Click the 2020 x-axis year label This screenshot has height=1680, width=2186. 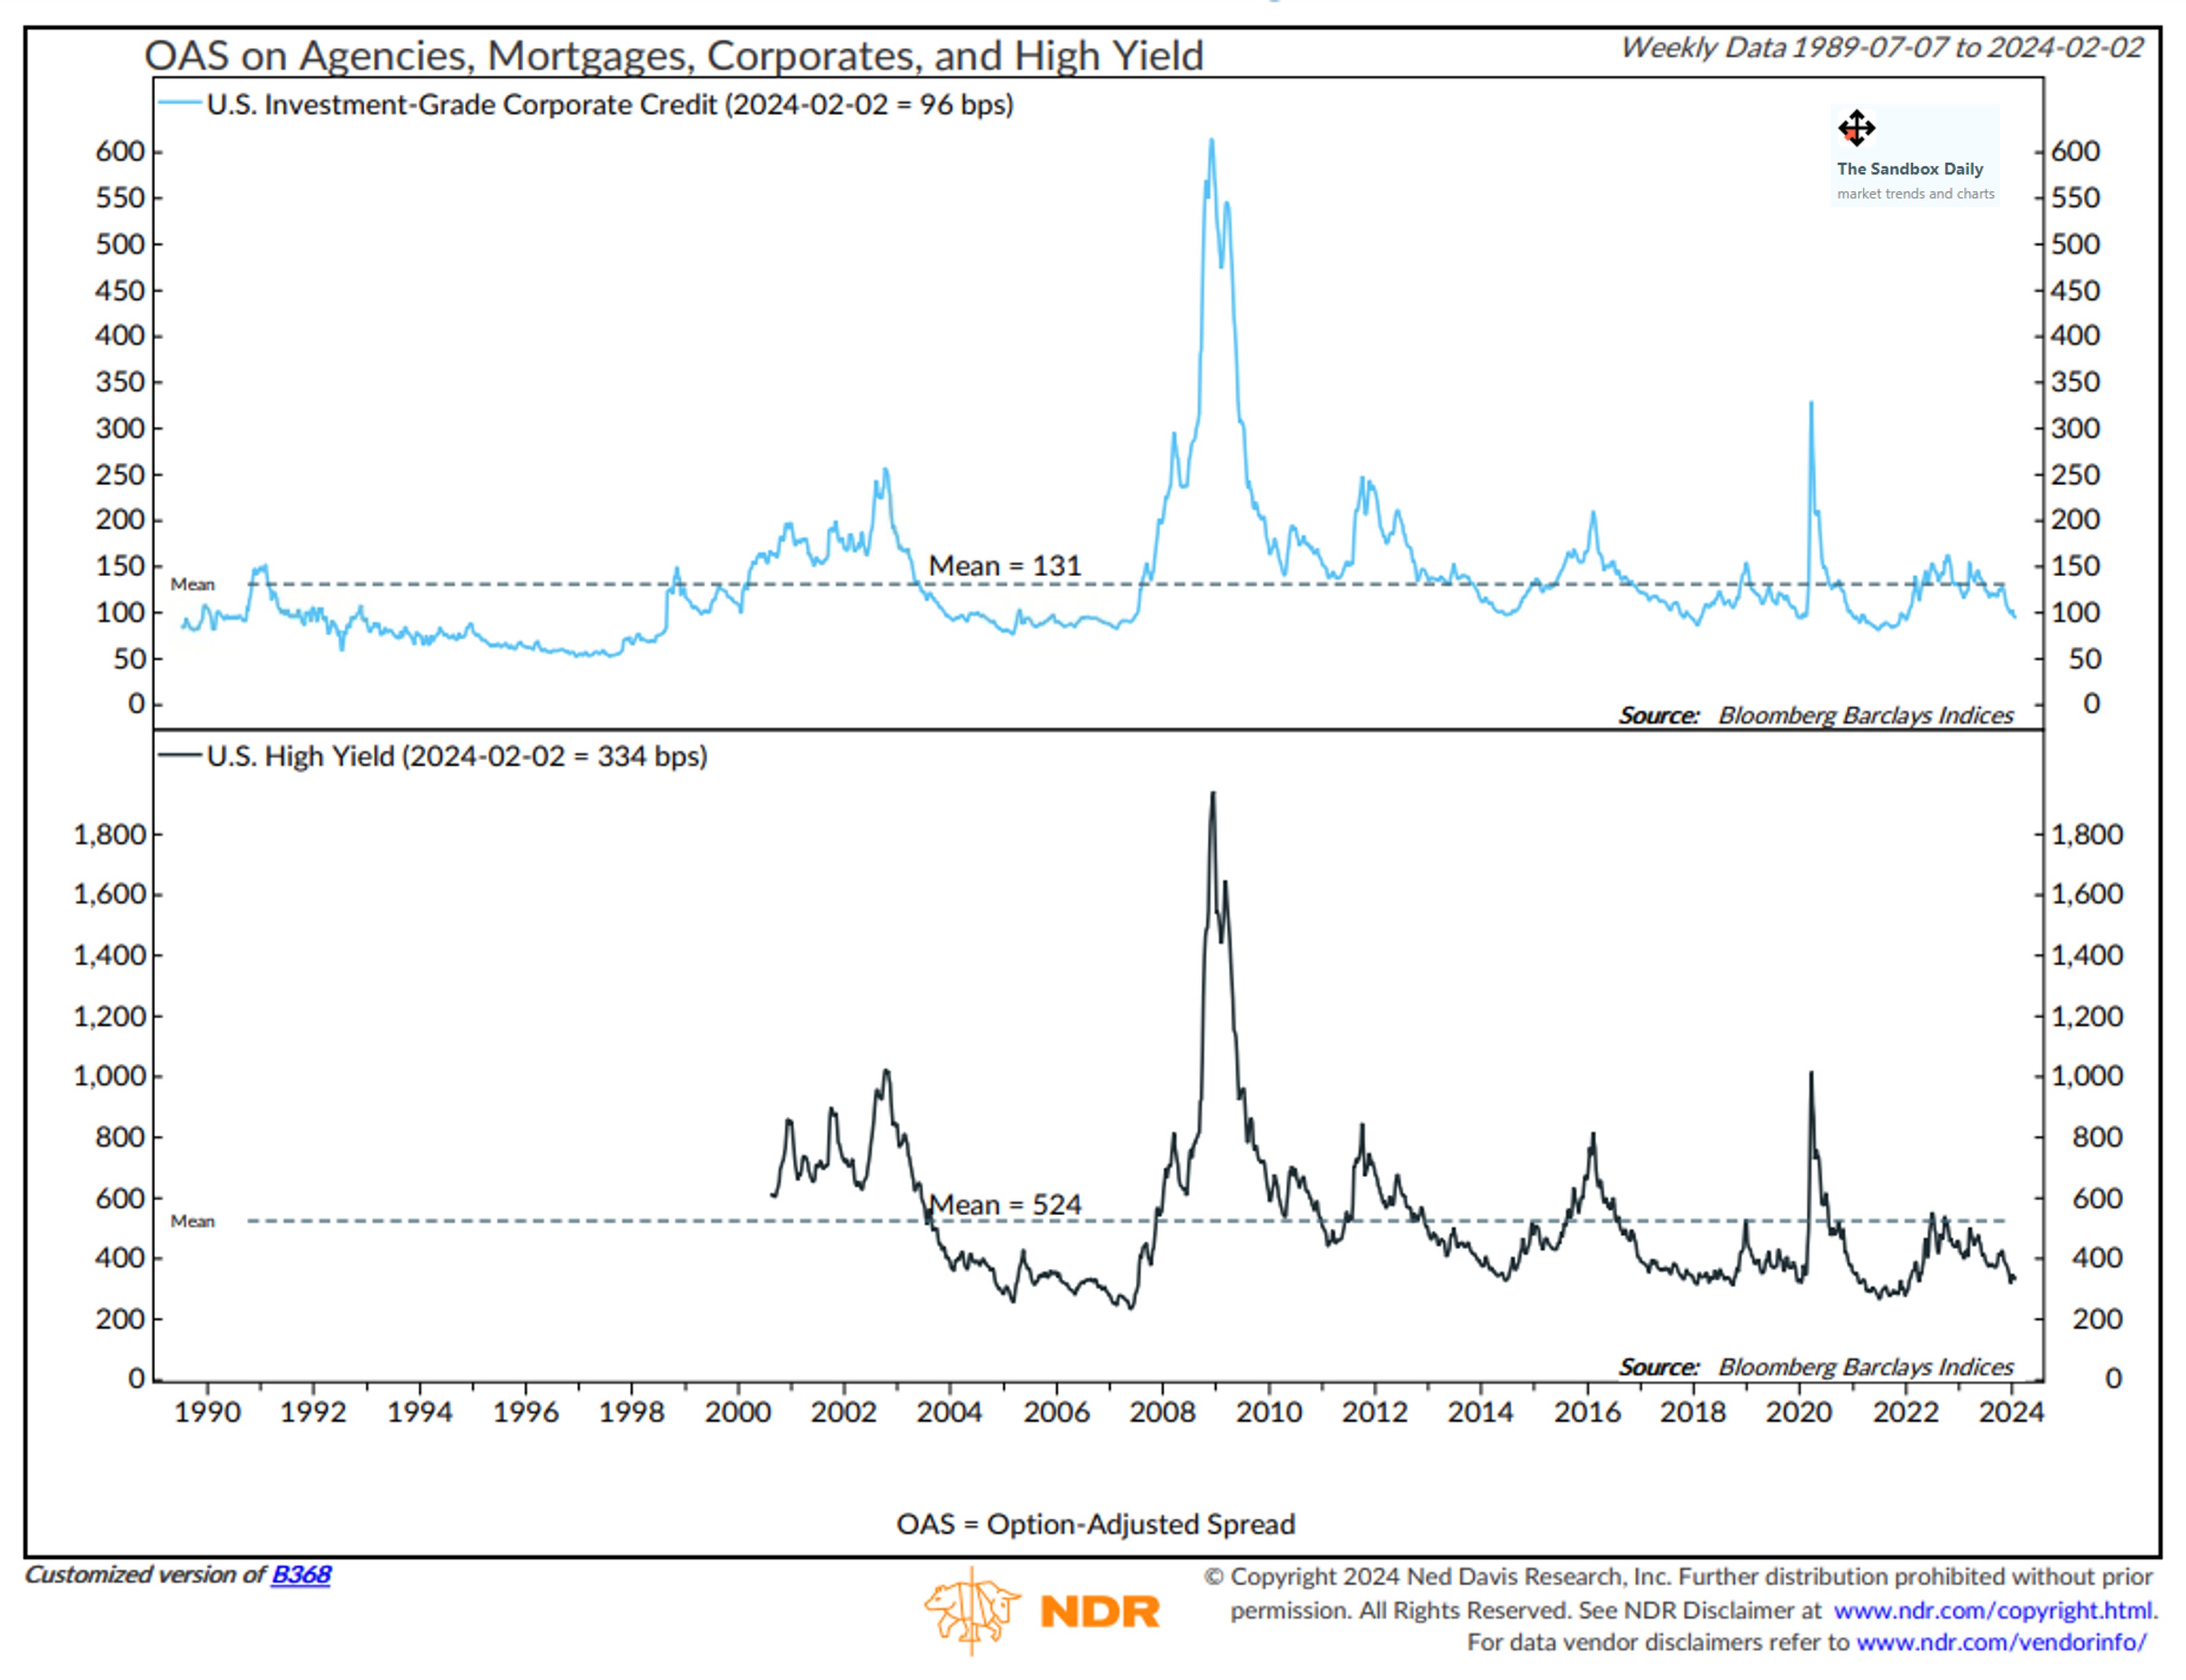[1798, 1412]
